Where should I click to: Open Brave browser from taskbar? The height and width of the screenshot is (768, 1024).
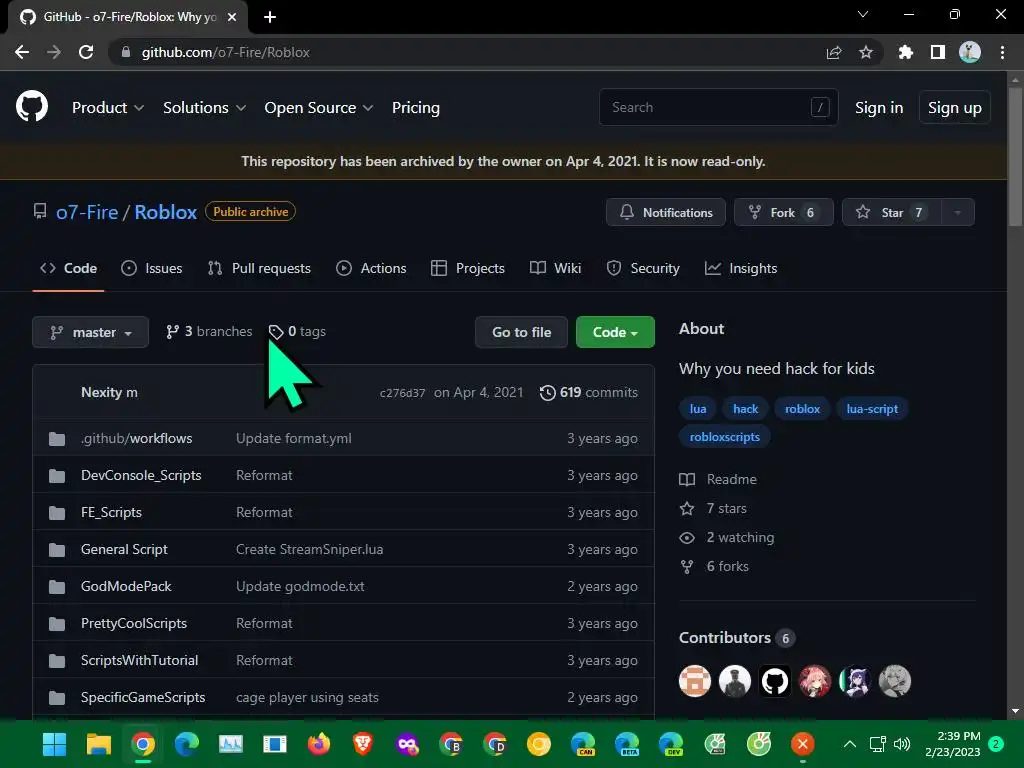[362, 744]
